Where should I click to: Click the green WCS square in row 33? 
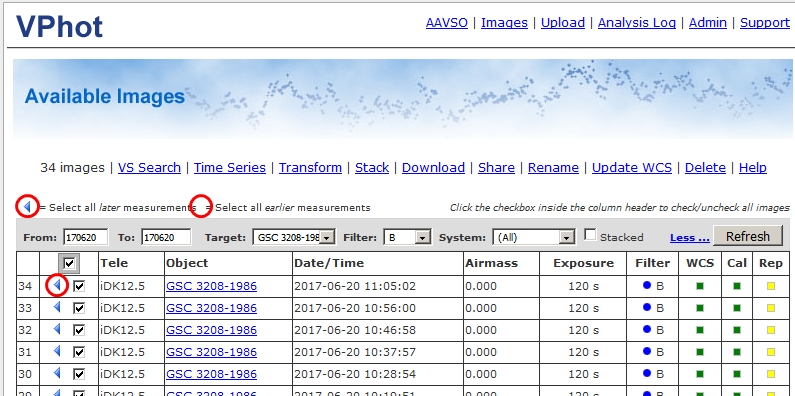point(700,308)
